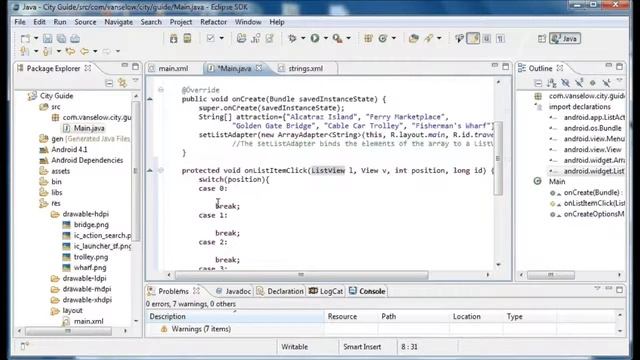This screenshot has height=360, width=640.
Task: Select wharf.png in Package Explorer
Action: point(90,268)
